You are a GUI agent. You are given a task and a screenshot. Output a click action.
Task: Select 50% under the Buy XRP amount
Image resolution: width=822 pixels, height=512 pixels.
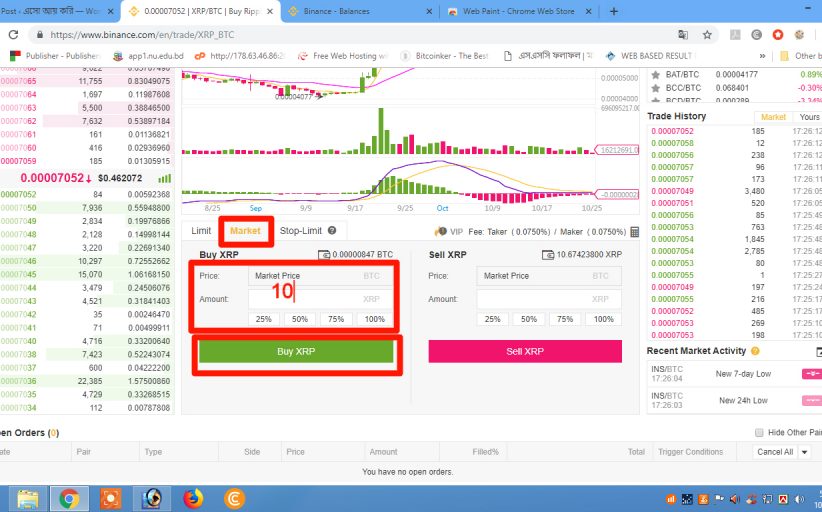299,319
